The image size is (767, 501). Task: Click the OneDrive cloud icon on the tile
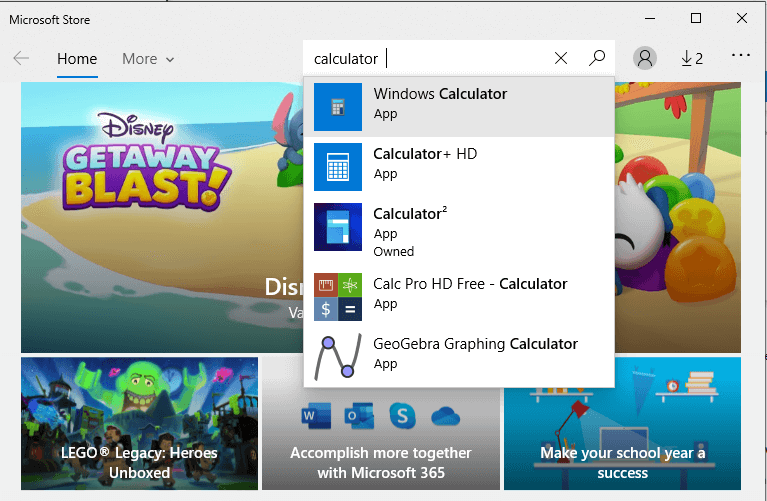point(446,417)
